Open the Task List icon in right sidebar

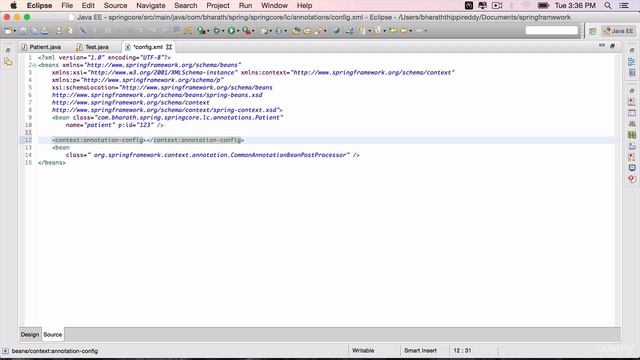point(632,73)
